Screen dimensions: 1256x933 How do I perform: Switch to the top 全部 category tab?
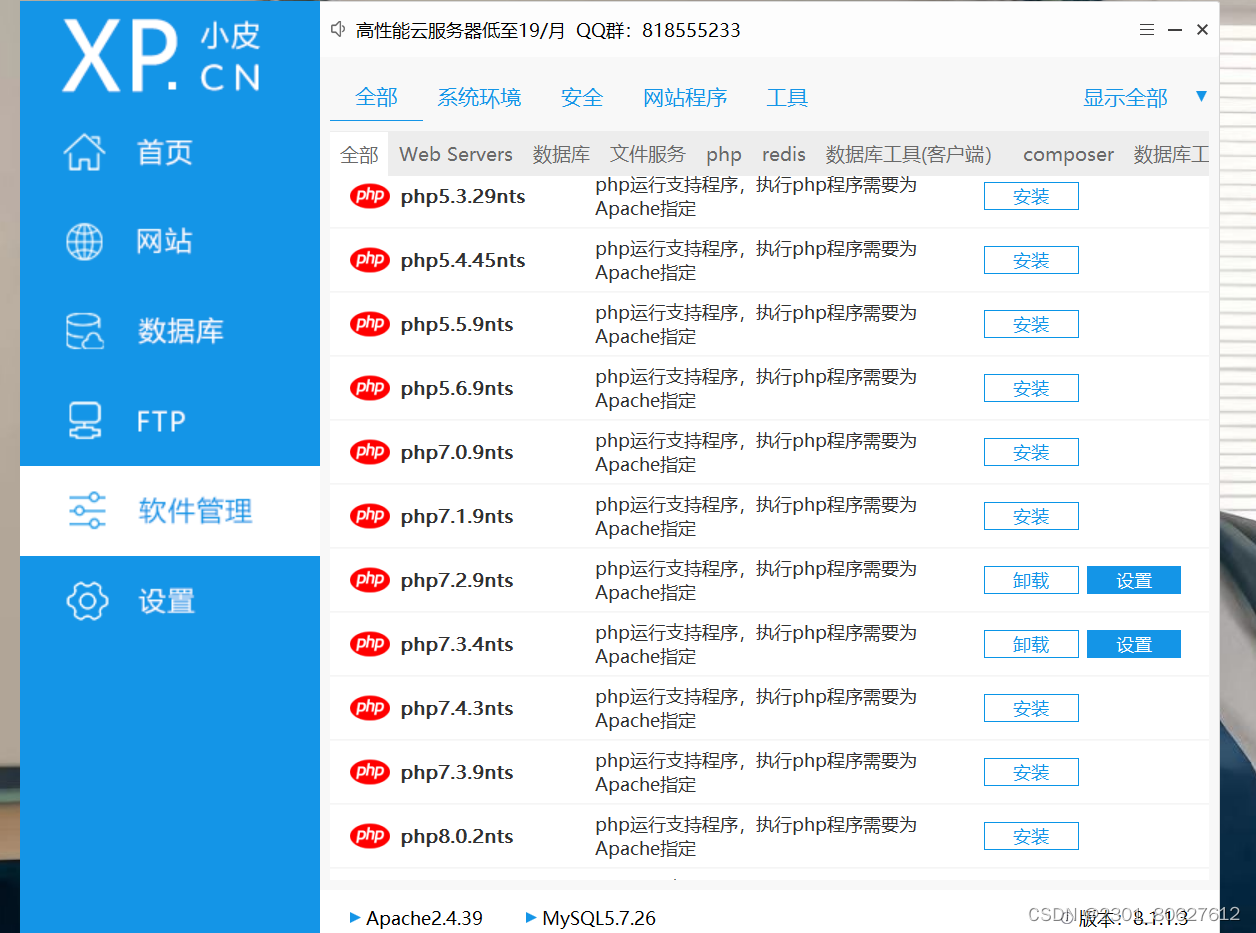[376, 97]
